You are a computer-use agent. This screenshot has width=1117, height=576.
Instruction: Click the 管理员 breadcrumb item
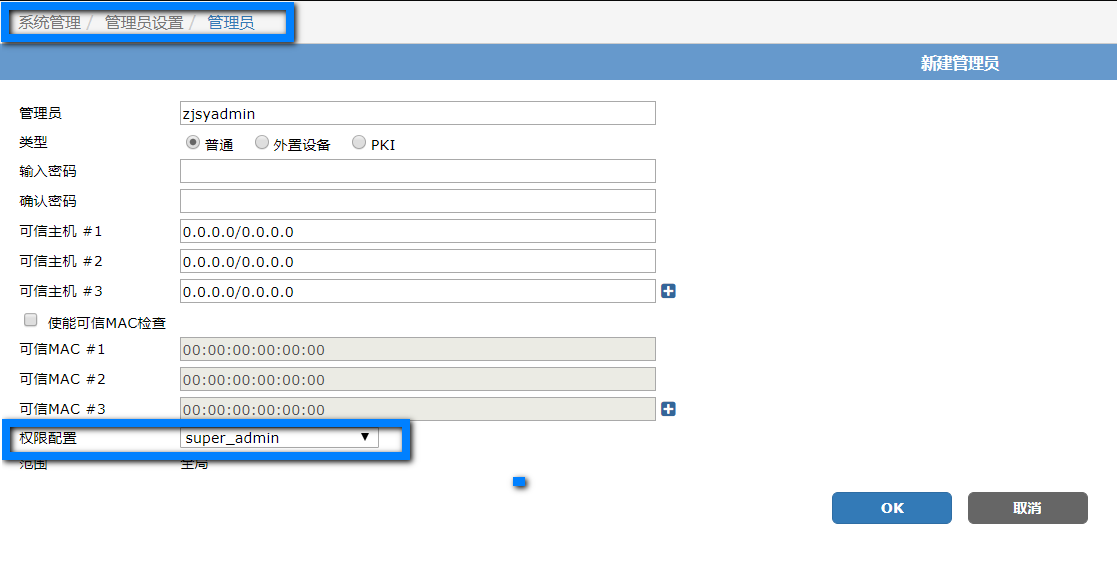point(231,22)
